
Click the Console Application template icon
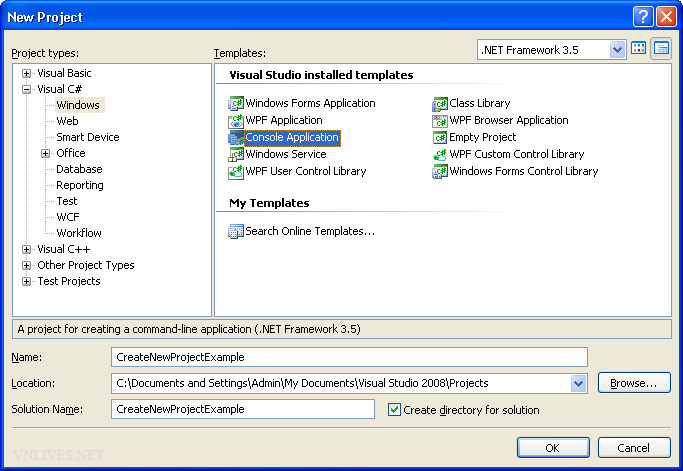tap(236, 137)
